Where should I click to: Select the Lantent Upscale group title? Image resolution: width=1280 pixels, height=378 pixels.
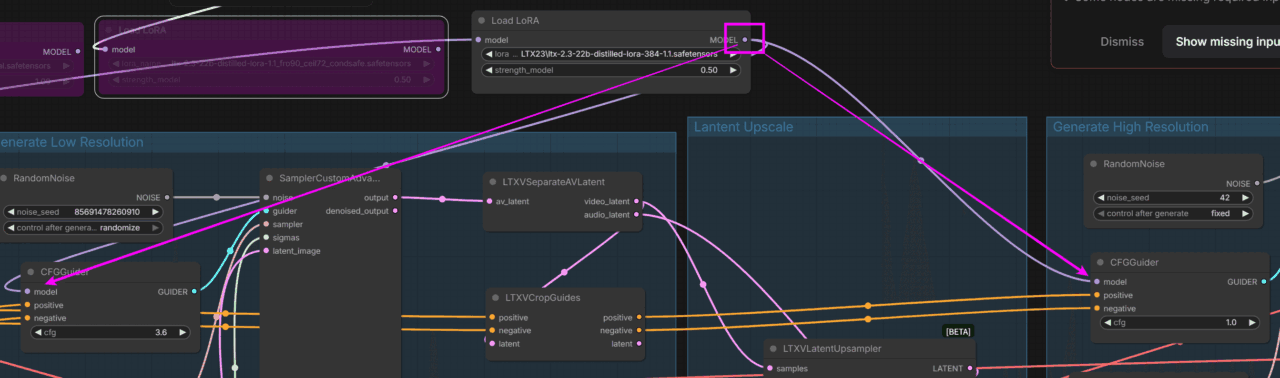(744, 127)
